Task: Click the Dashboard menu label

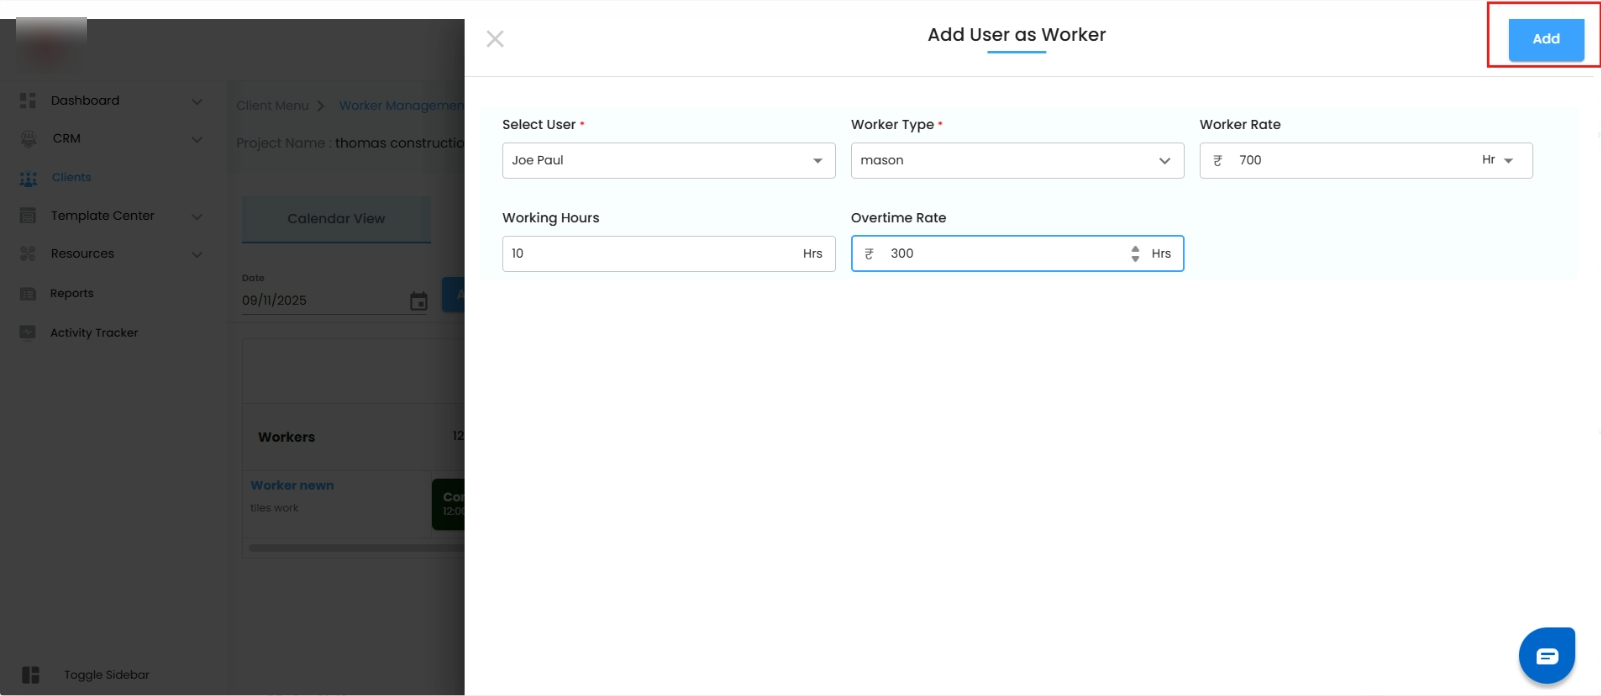Action: tap(85, 100)
